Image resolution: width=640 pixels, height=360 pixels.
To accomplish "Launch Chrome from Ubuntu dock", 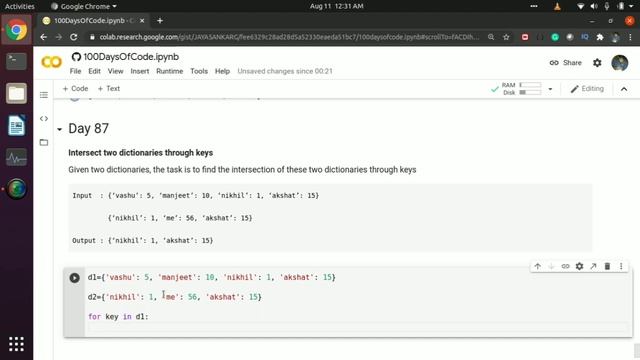I will [16, 30].
